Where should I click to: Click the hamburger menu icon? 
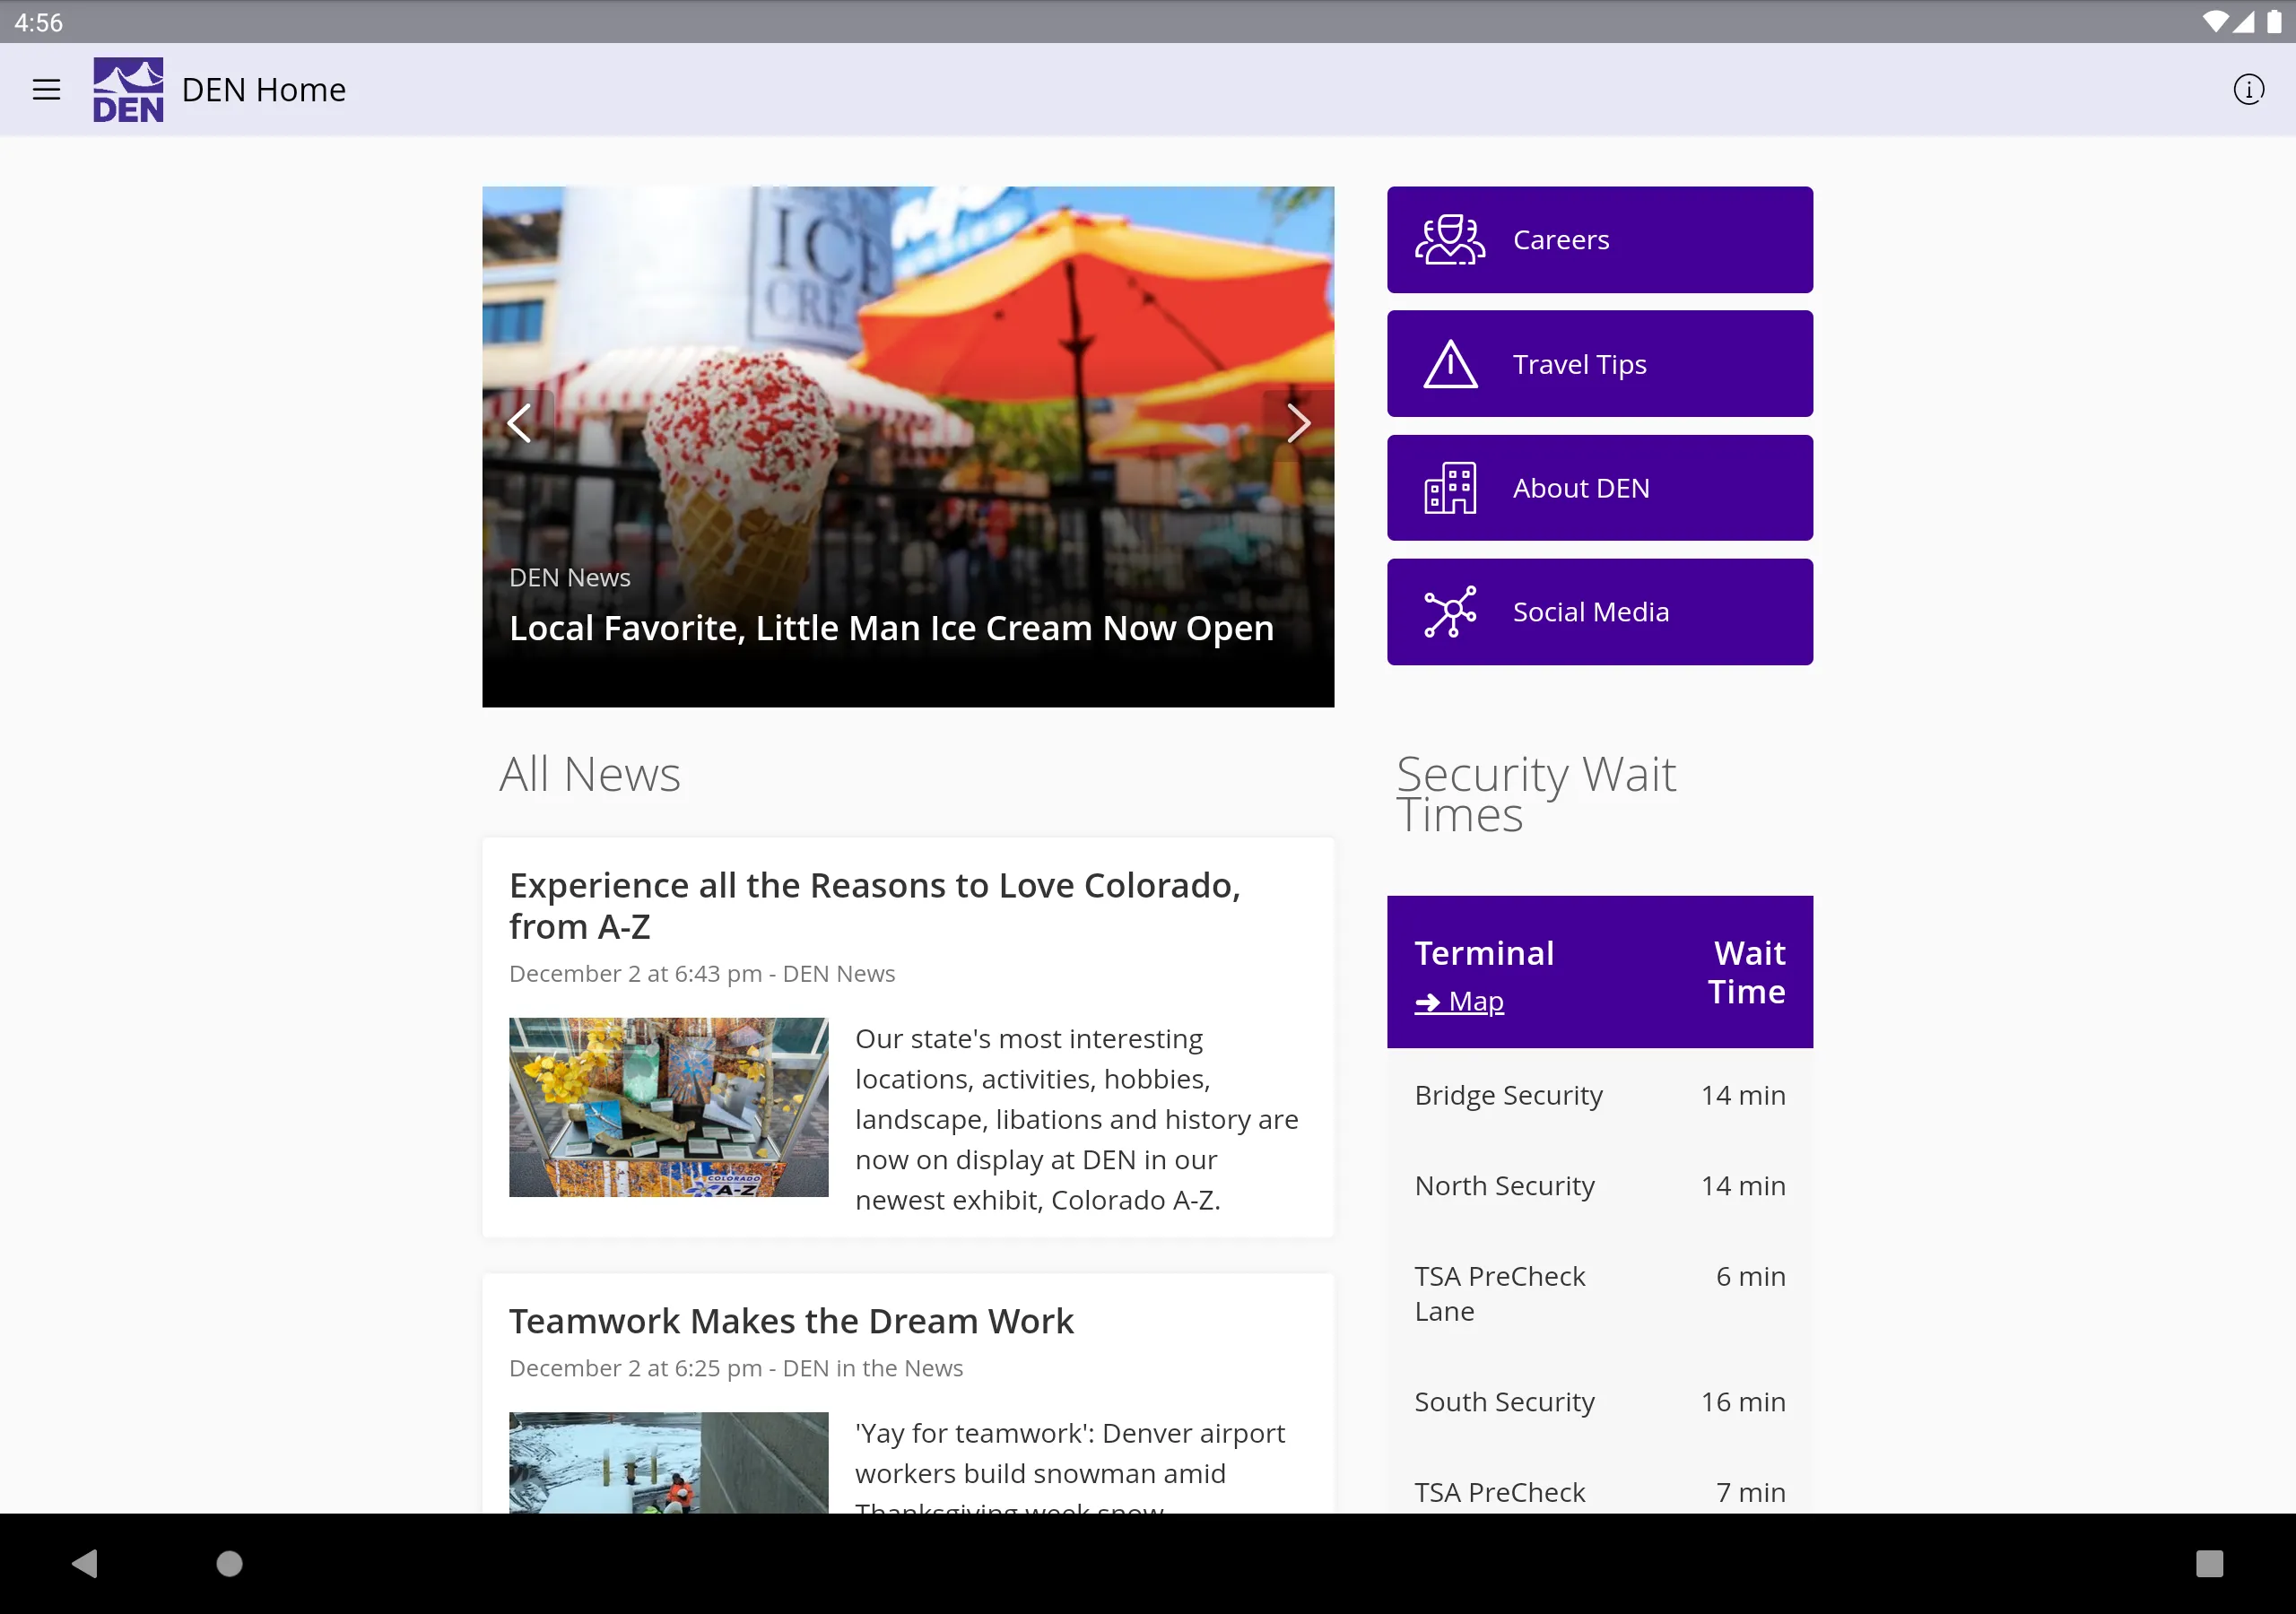click(x=48, y=89)
